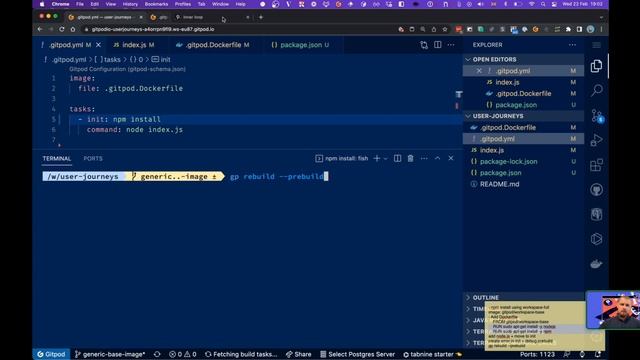Open the Window menu in menu bar
Screen dimensions: 640x360
pos(220,4)
